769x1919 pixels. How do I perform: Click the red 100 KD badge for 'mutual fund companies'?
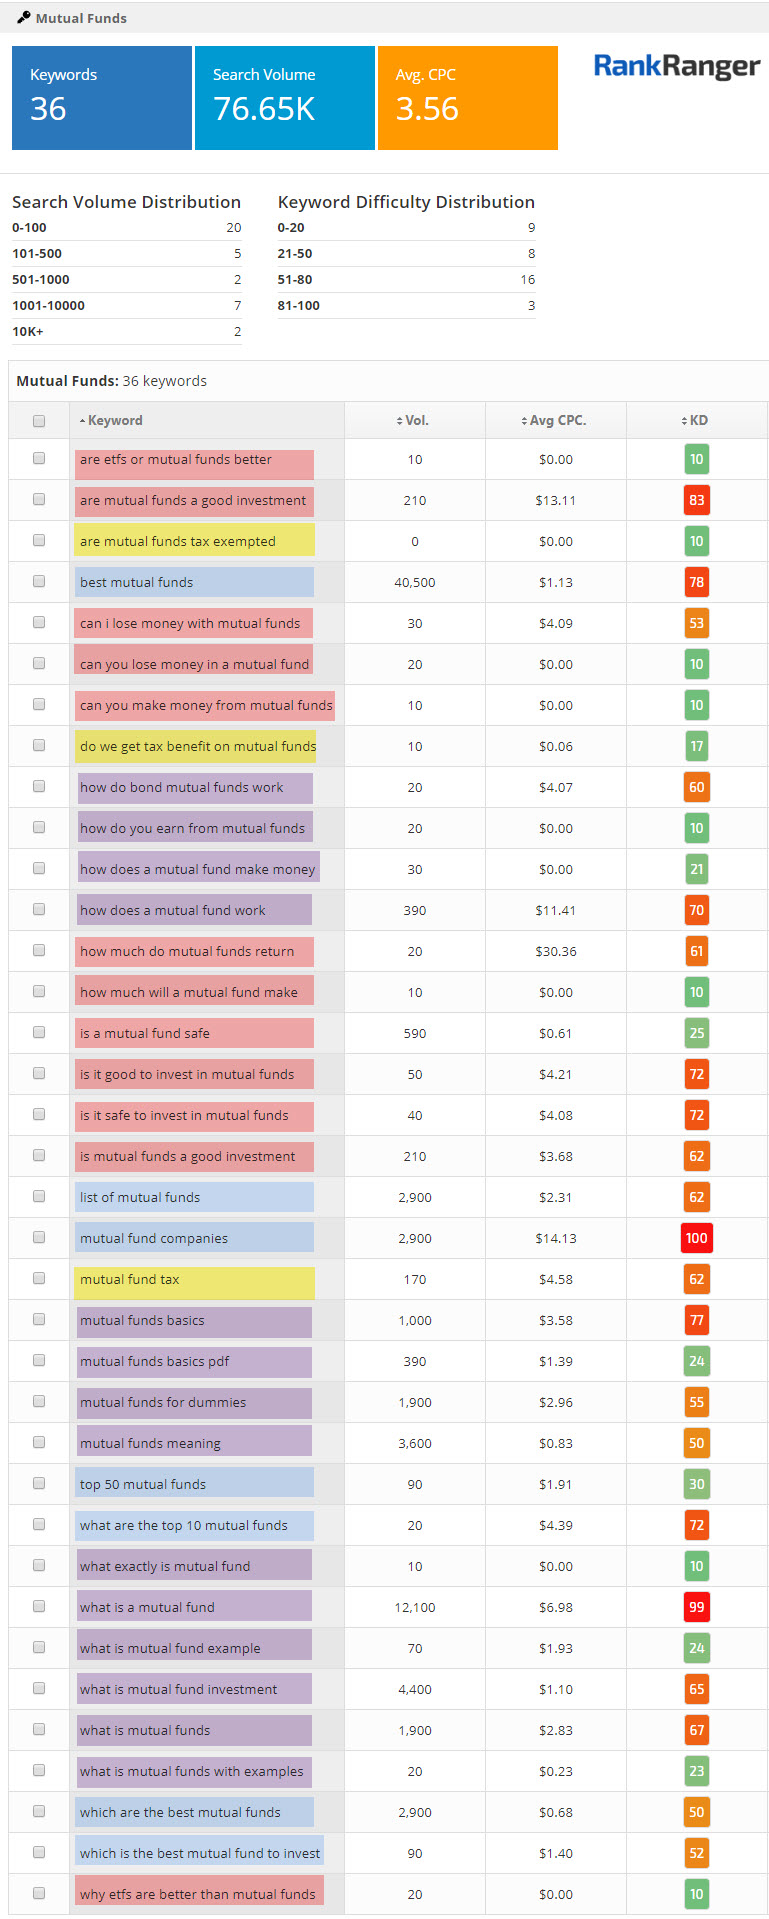click(696, 1238)
